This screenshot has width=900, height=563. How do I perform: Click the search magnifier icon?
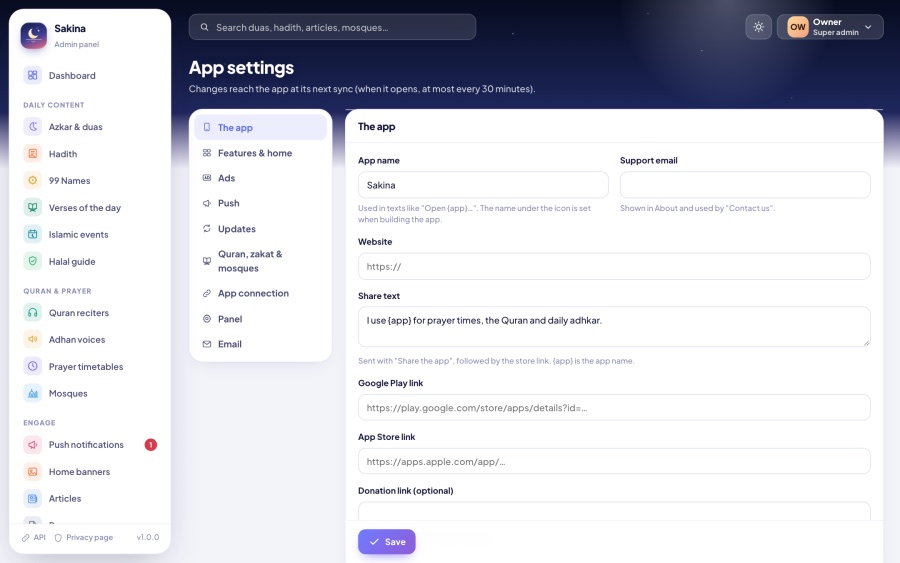[x=204, y=27]
